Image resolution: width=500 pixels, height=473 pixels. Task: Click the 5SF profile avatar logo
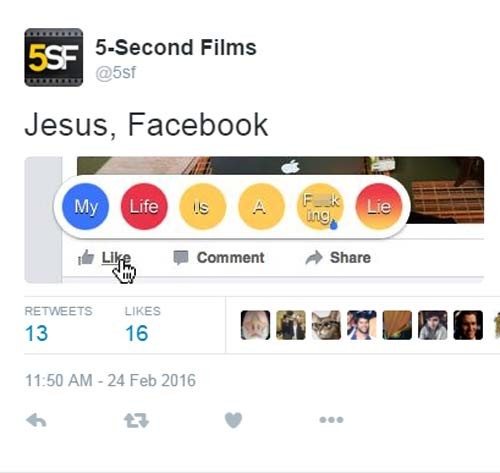[x=54, y=57]
